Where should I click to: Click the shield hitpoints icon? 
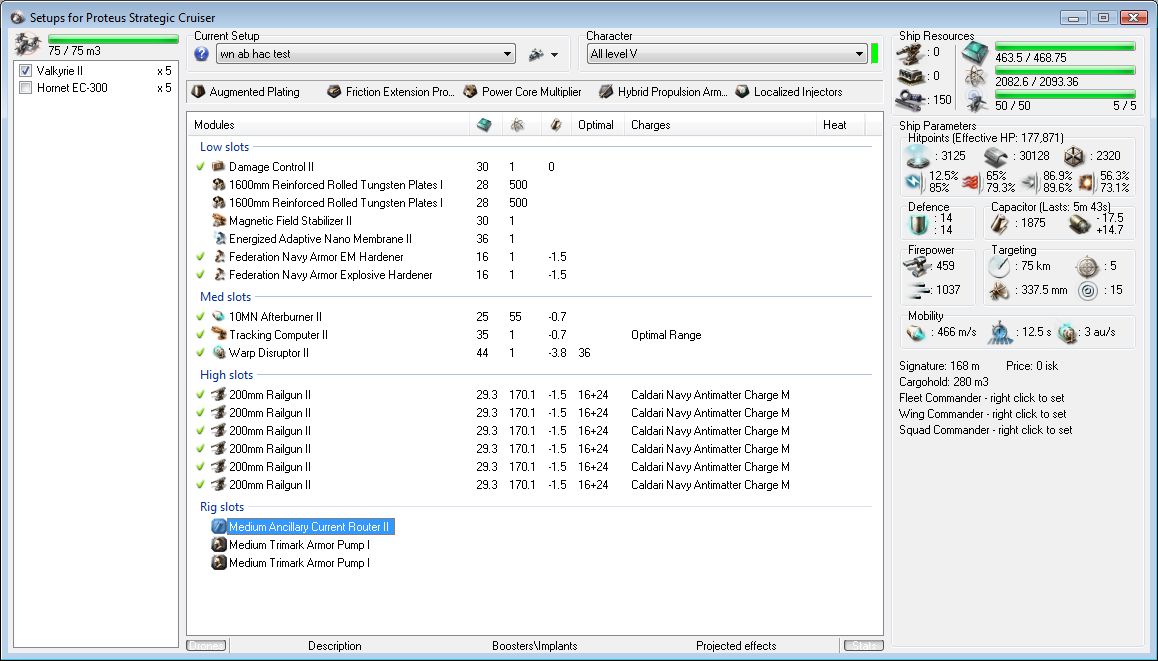(918, 156)
